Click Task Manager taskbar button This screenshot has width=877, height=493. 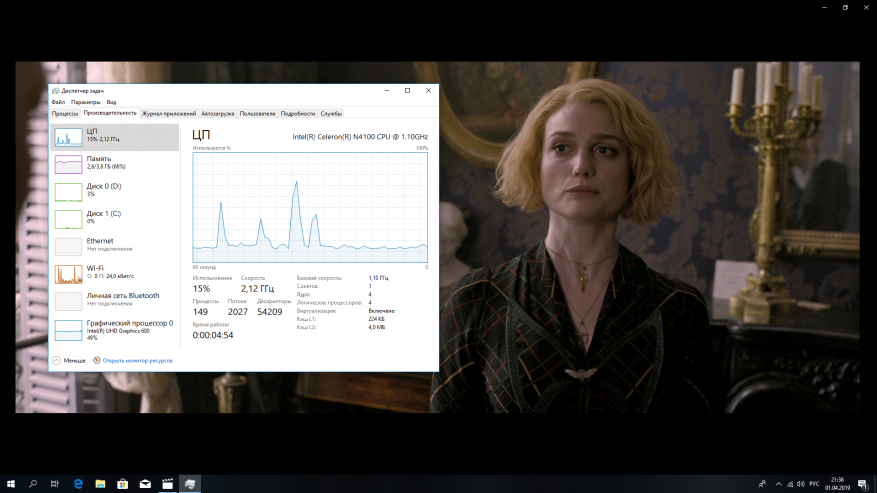(x=190, y=483)
